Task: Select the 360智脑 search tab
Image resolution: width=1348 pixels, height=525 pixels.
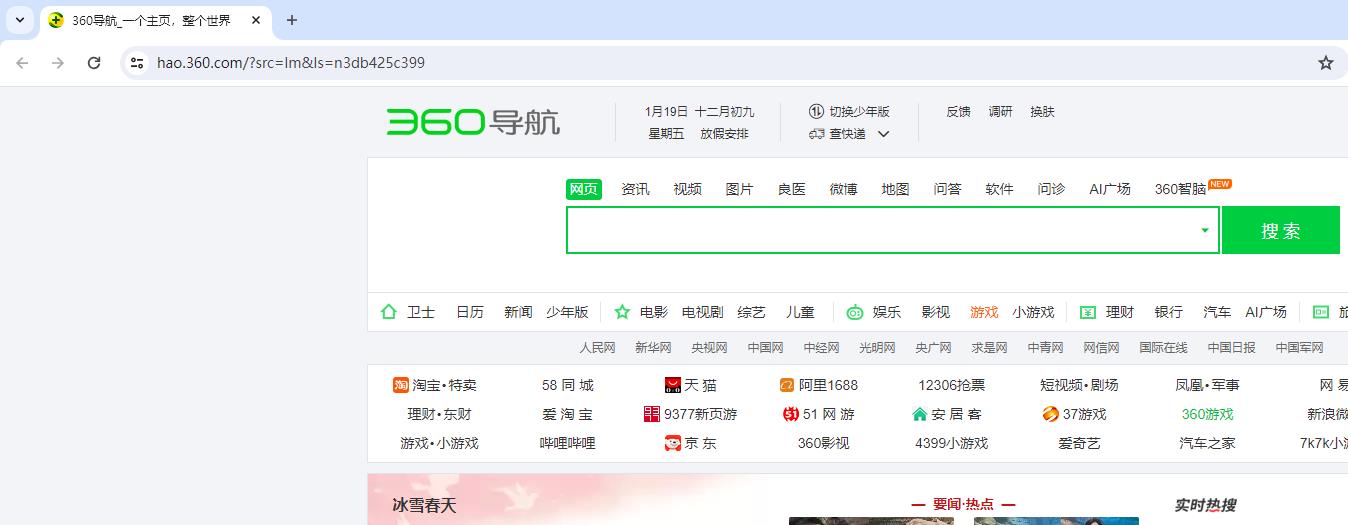Action: [x=1181, y=189]
